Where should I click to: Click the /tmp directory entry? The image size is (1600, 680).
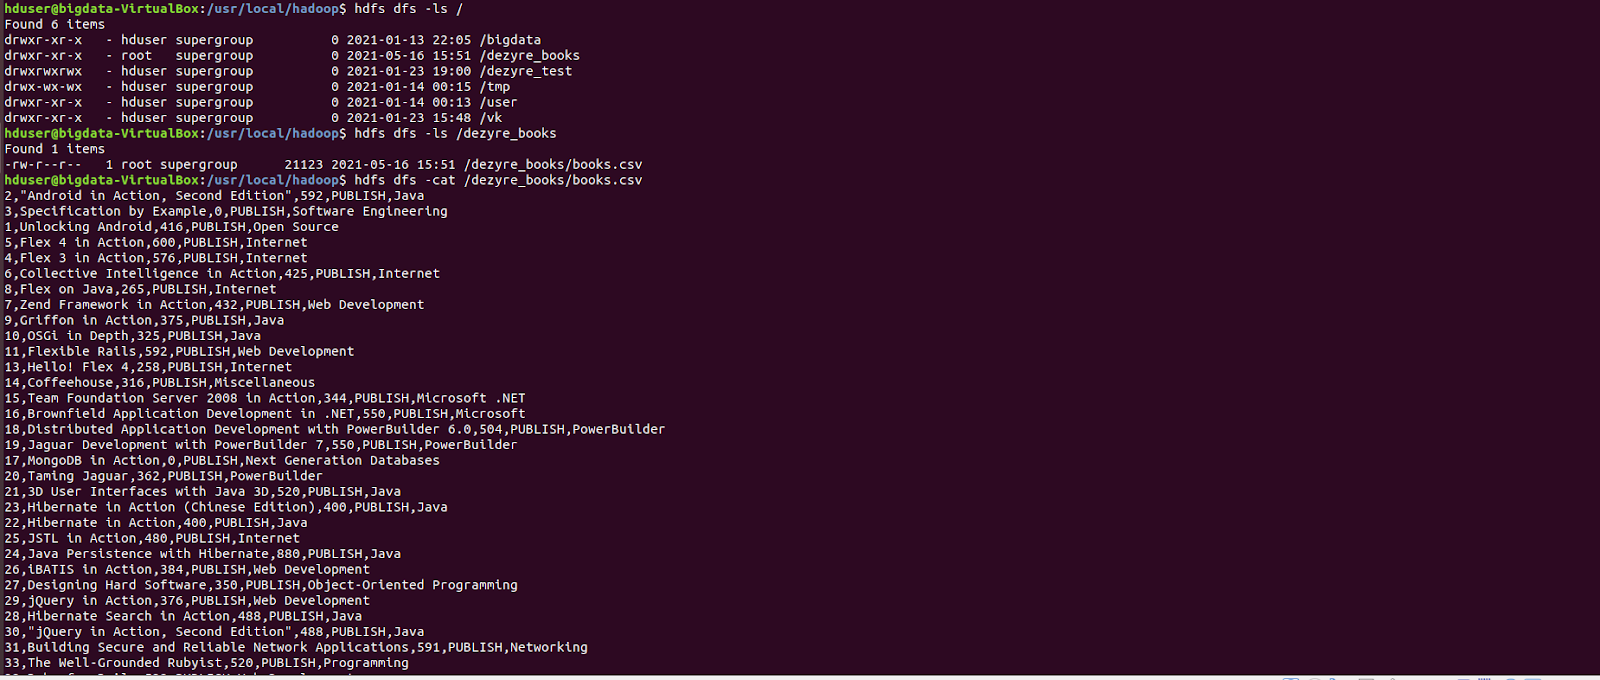point(495,87)
